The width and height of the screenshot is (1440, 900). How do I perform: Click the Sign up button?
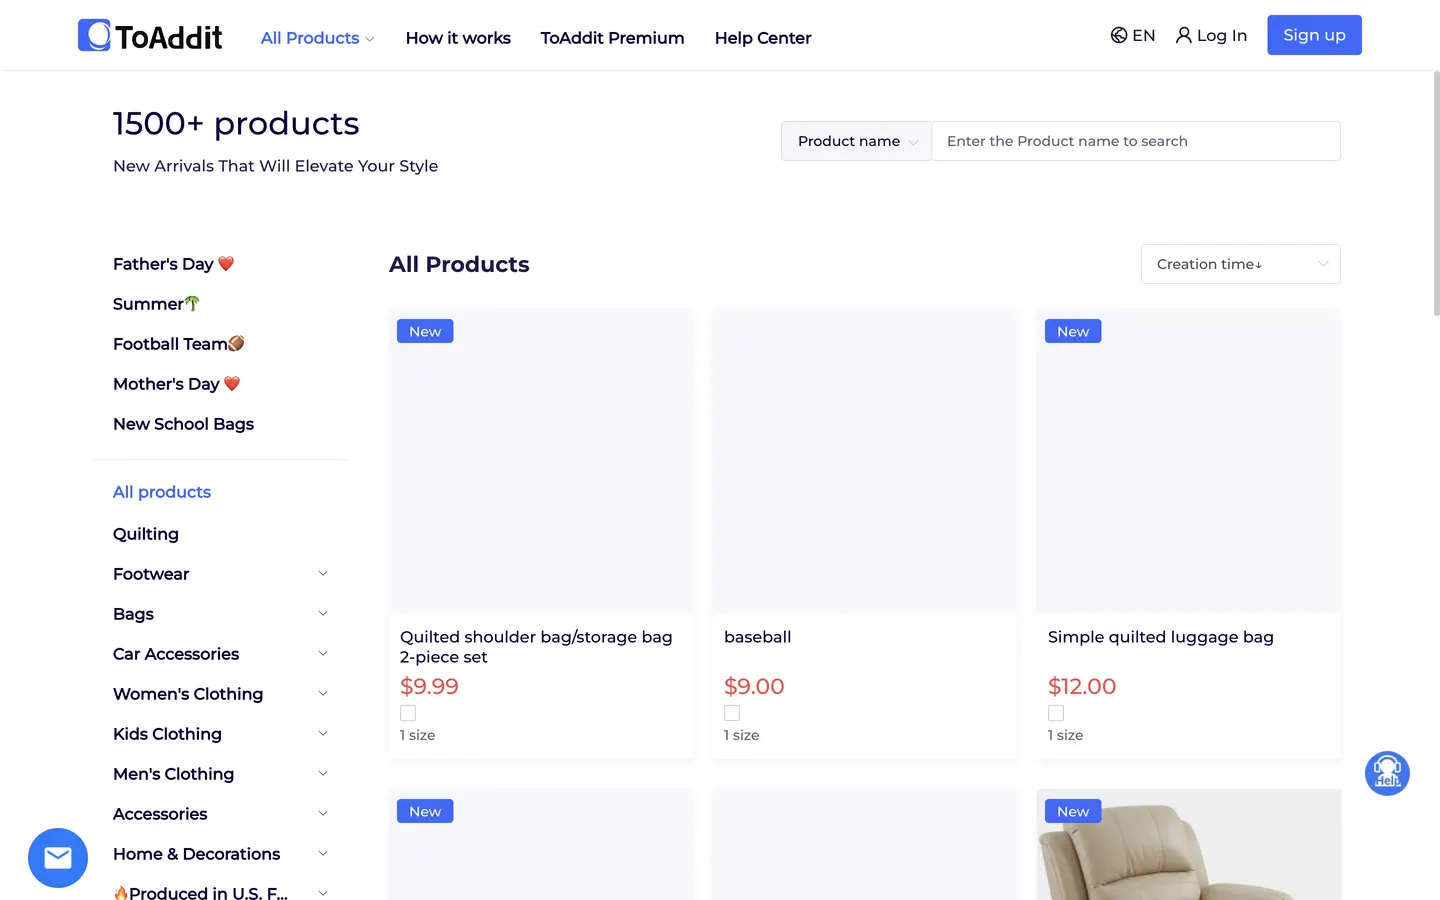(x=1314, y=35)
